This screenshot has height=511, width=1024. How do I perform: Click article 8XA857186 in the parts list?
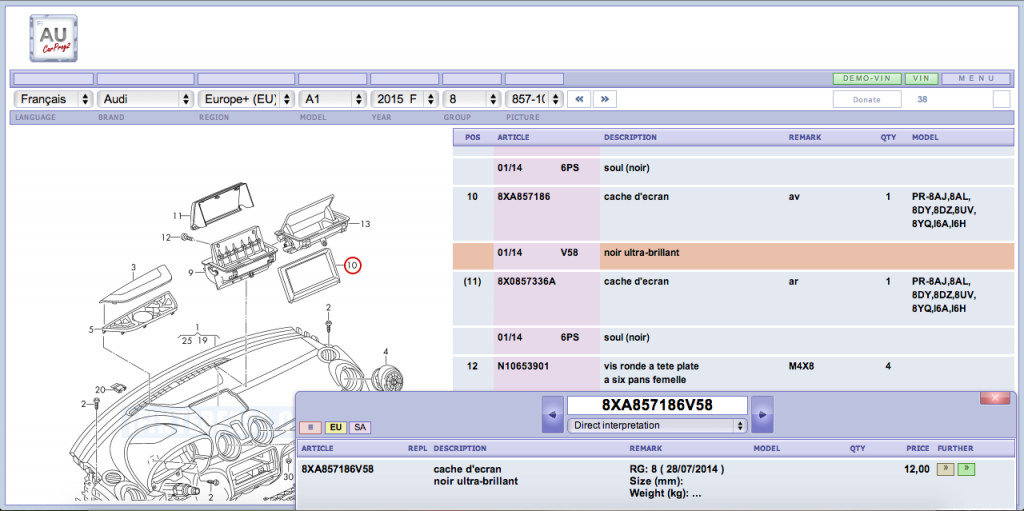click(x=524, y=196)
